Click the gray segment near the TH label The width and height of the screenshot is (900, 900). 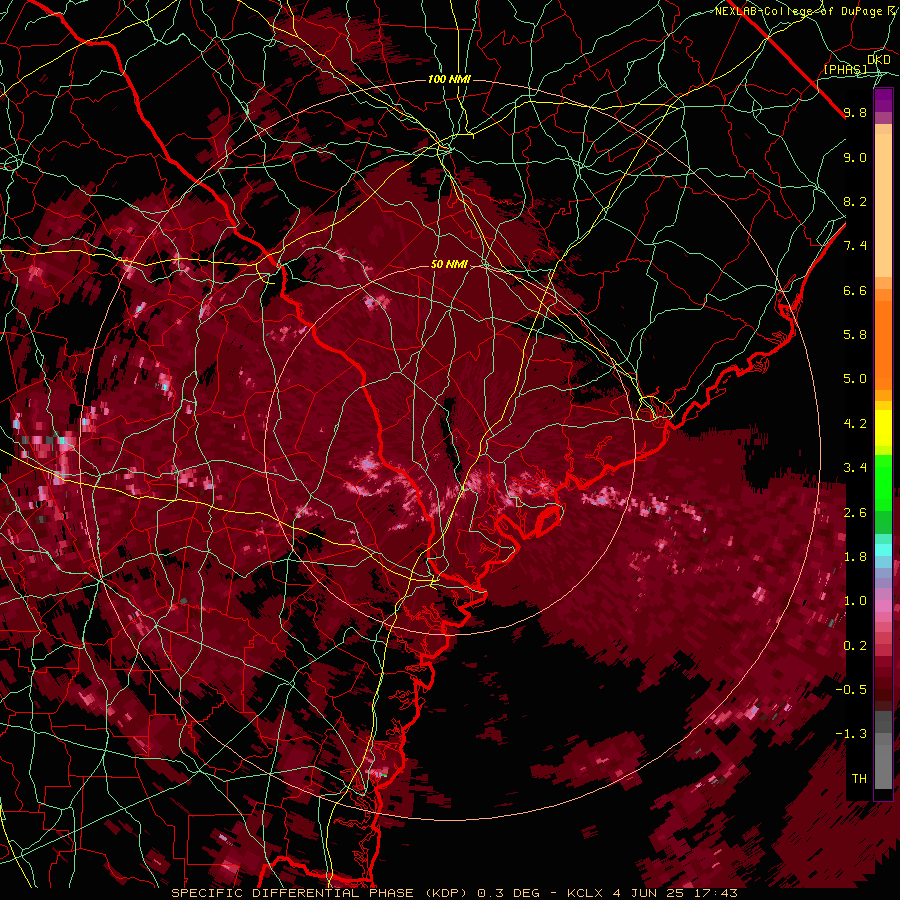tap(883, 766)
